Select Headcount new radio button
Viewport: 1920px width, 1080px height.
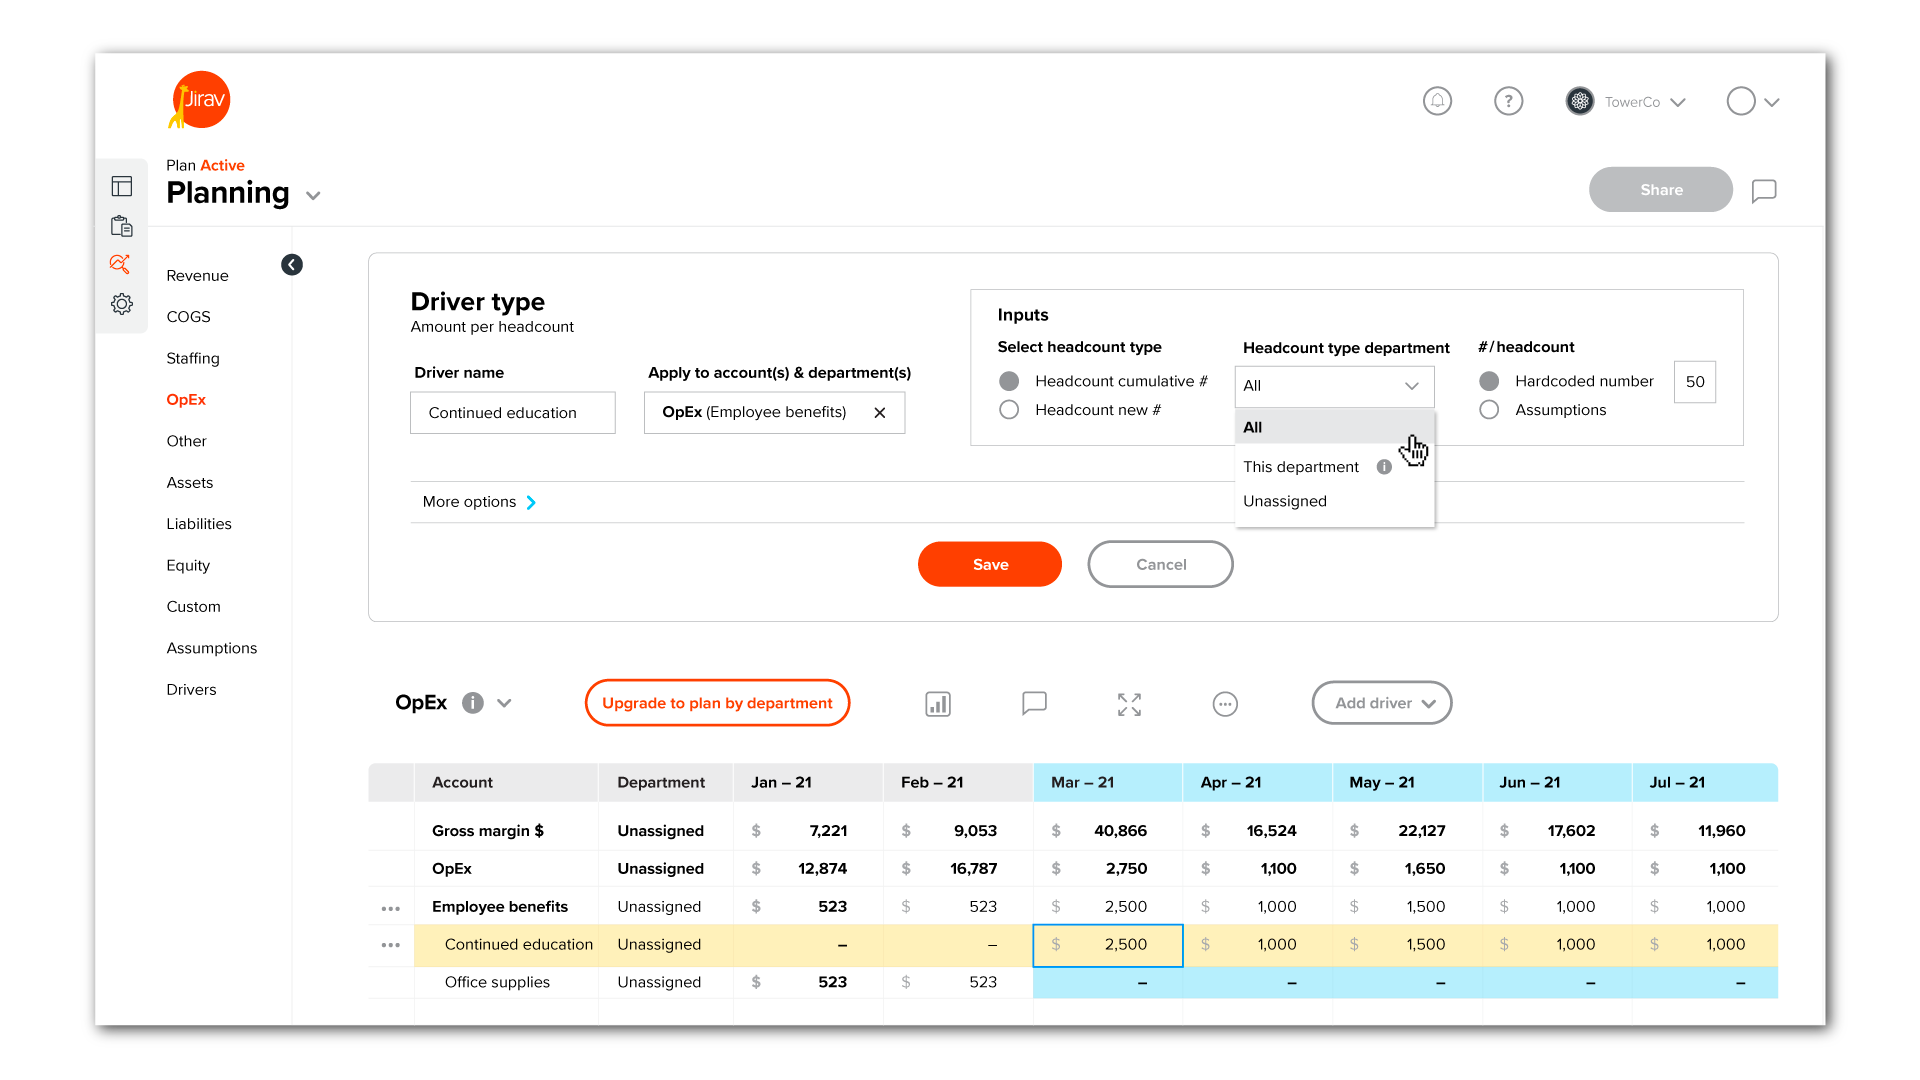1011,410
